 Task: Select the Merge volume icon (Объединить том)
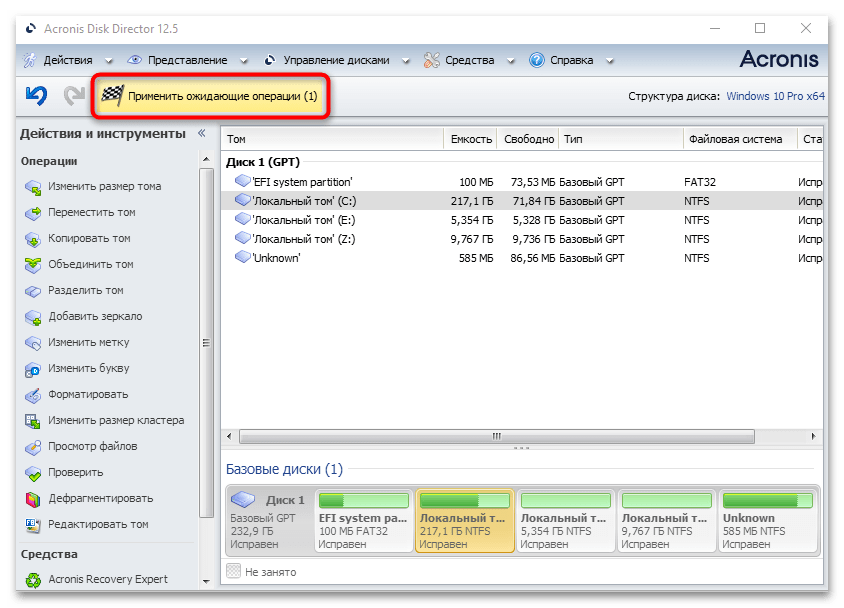pos(33,265)
